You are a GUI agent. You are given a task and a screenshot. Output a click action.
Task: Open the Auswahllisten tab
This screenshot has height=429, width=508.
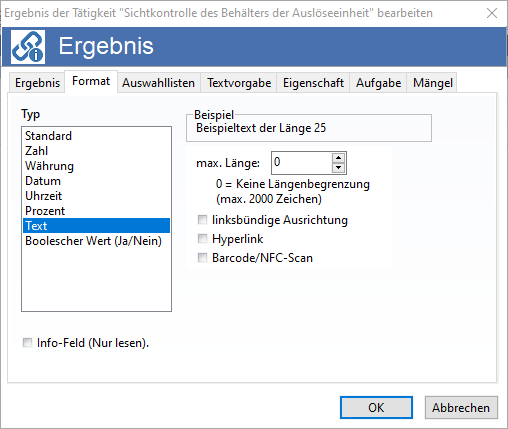point(158,83)
